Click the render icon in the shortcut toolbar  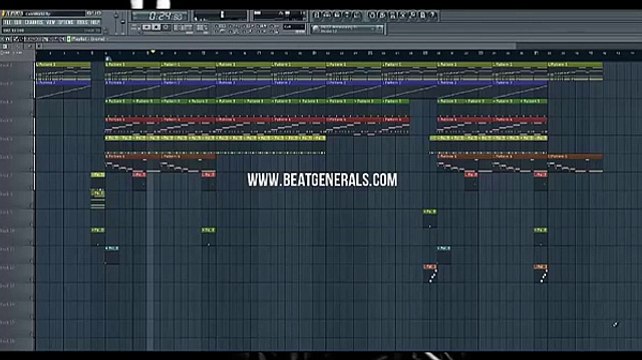(392, 16)
